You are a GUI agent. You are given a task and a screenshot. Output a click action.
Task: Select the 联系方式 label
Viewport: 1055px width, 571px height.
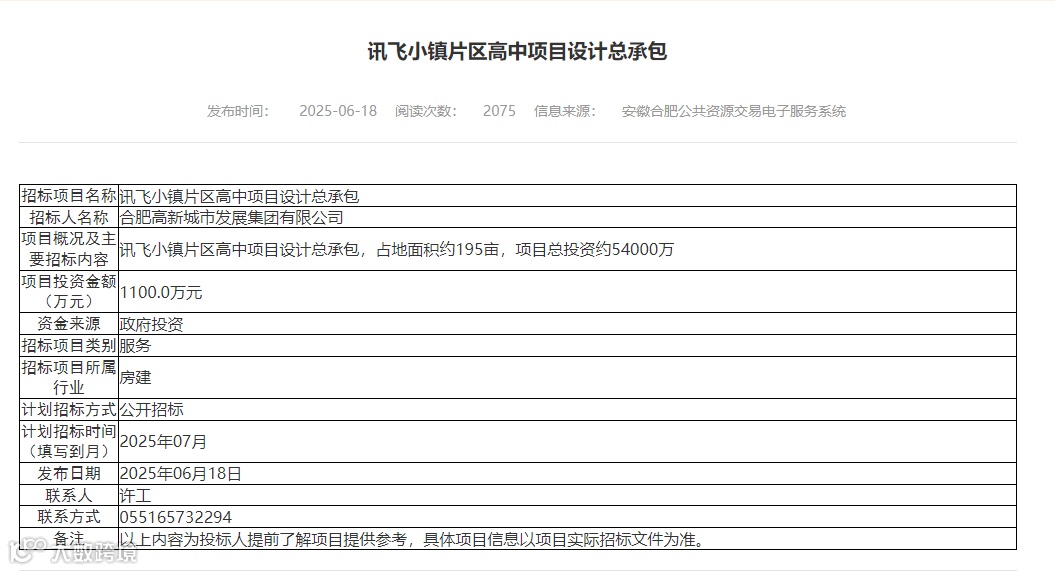69,517
